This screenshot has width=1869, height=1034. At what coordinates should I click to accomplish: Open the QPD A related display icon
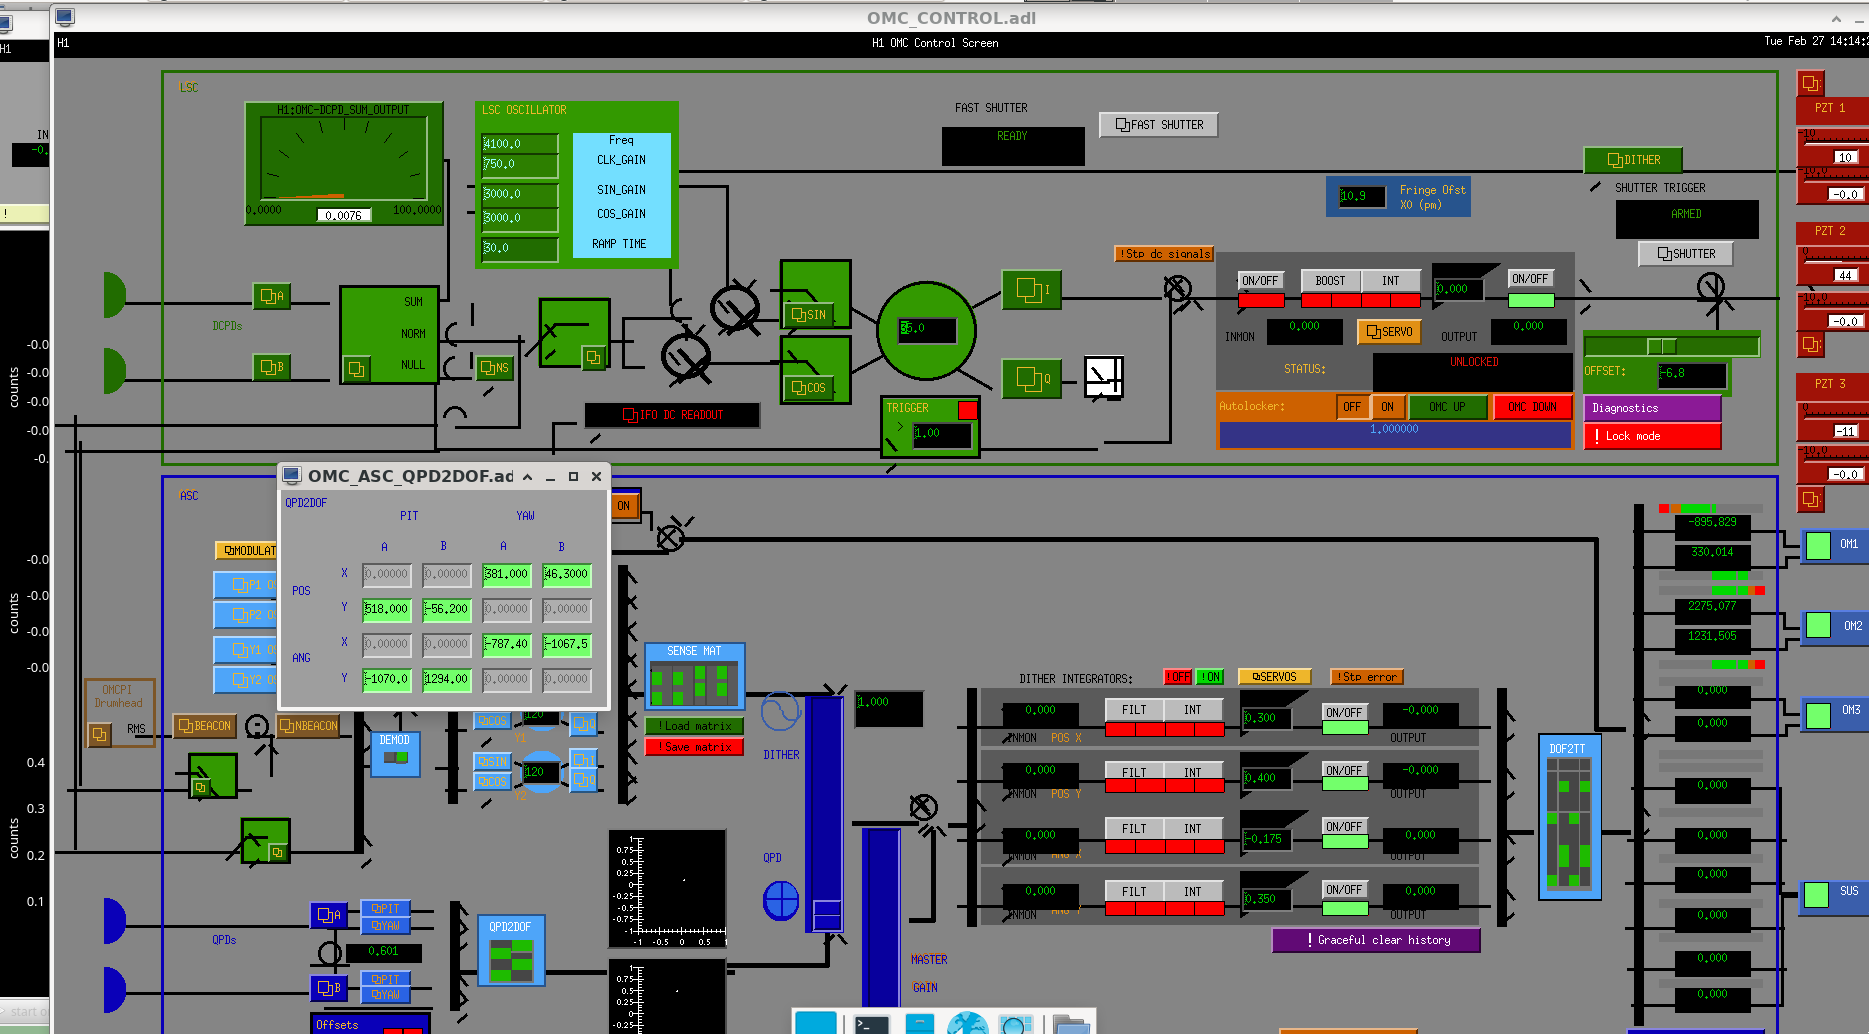[329, 915]
